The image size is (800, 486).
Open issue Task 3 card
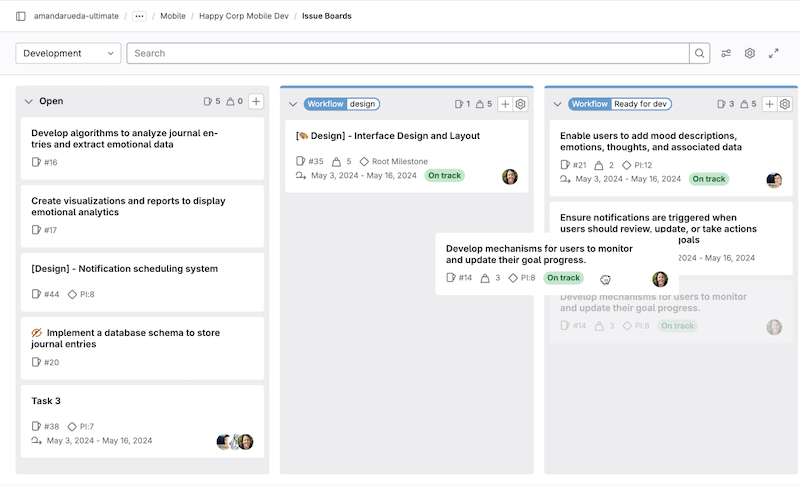coord(46,401)
